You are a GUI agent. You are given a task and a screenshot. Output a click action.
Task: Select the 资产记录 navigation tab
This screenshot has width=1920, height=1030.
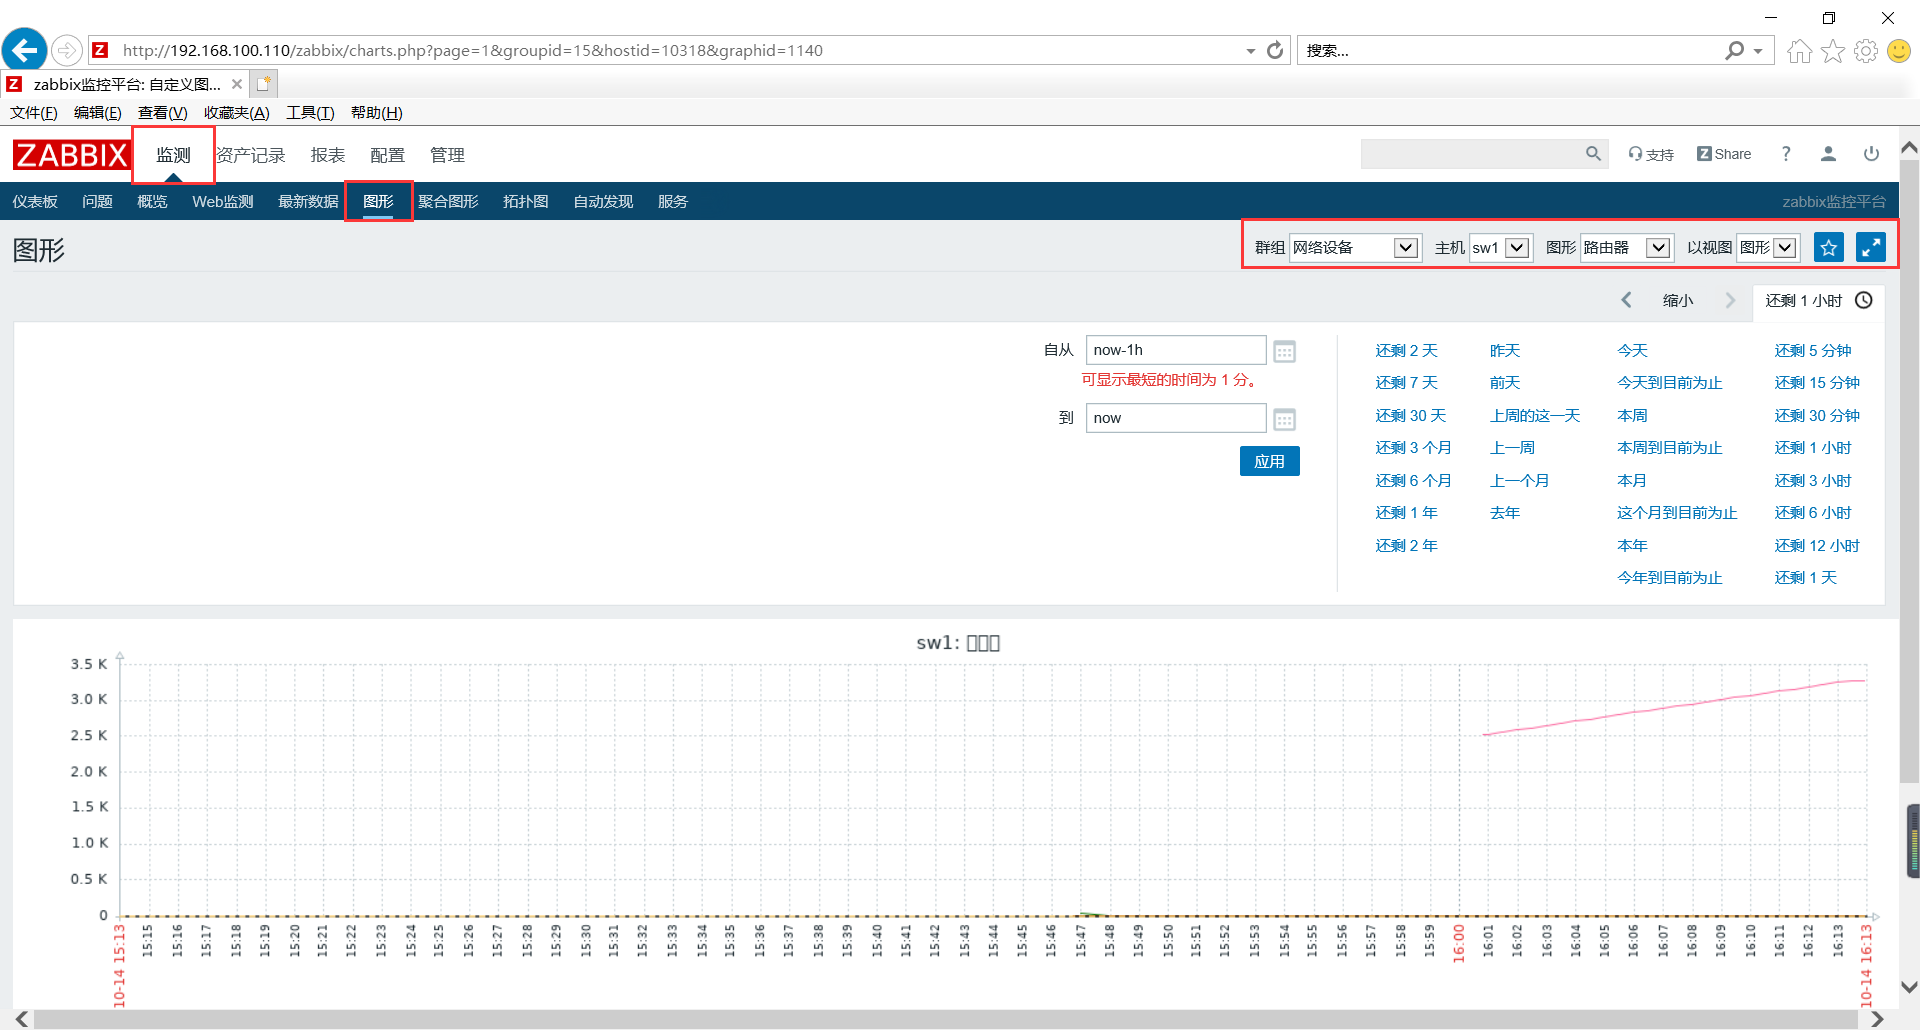pyautogui.click(x=251, y=155)
